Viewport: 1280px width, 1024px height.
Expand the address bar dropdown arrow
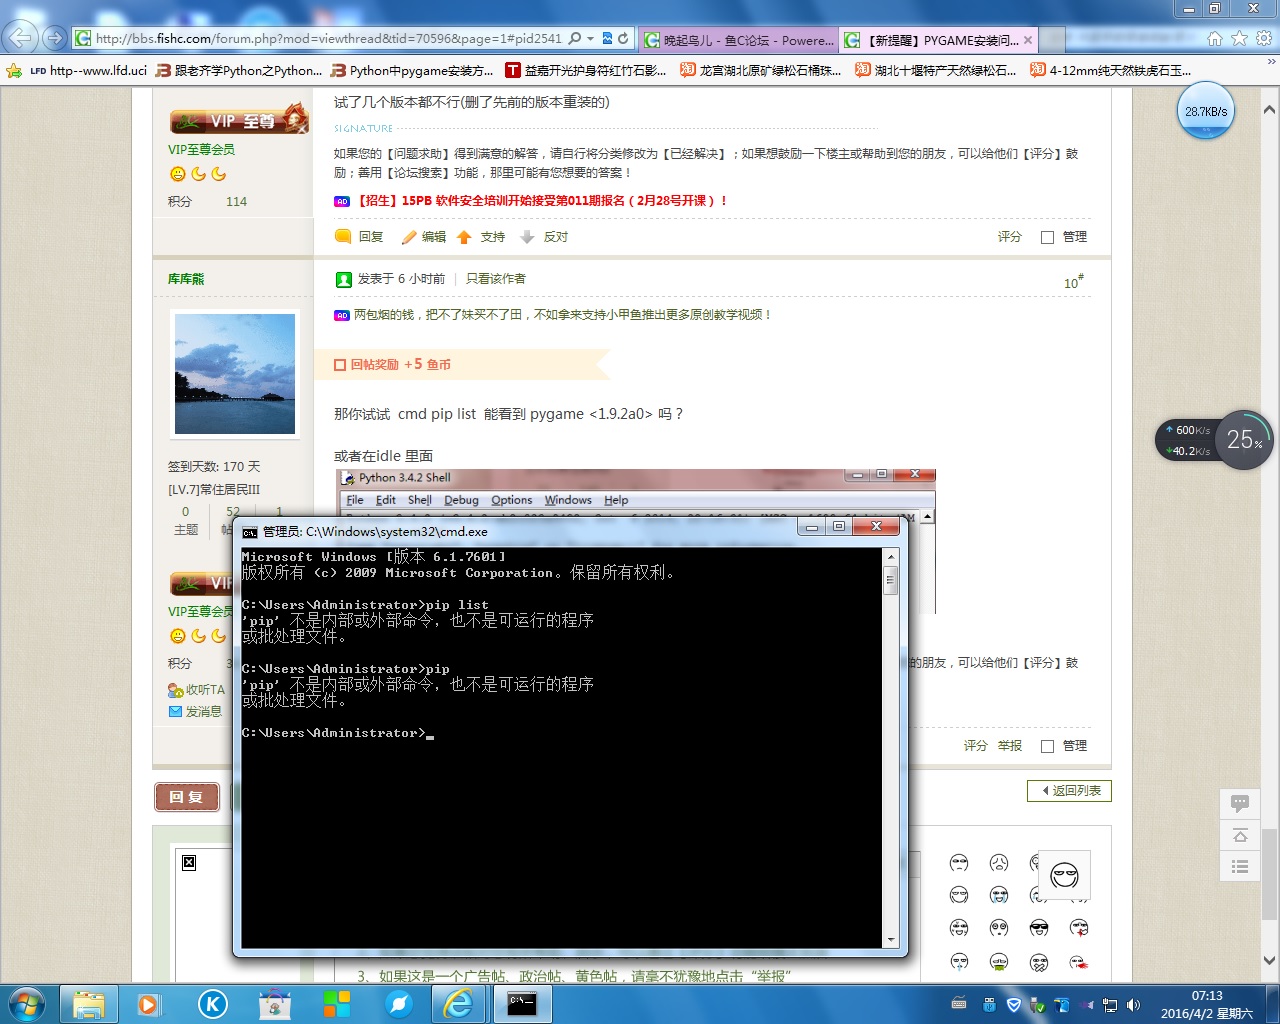[591, 39]
